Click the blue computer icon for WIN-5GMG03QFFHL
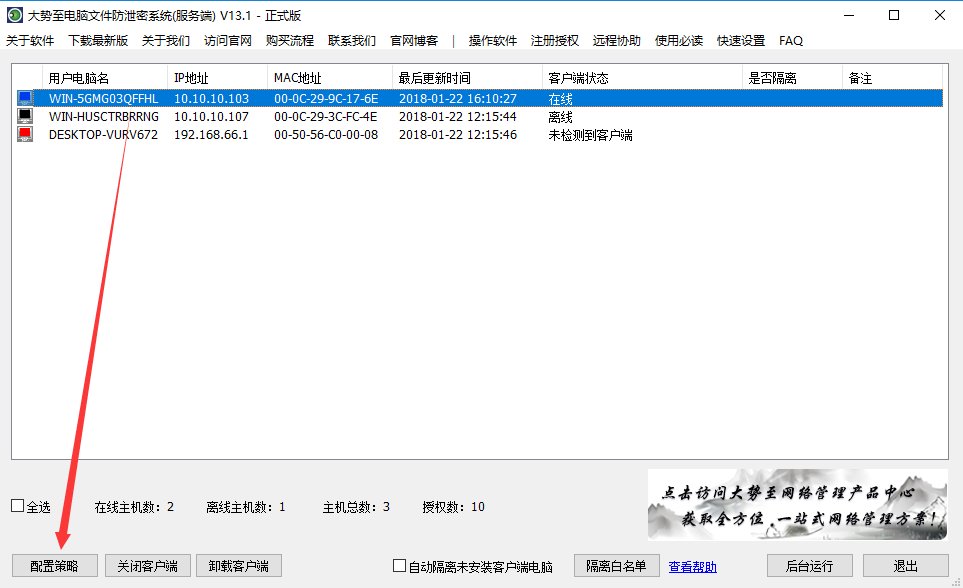This screenshot has width=963, height=588. 25,98
